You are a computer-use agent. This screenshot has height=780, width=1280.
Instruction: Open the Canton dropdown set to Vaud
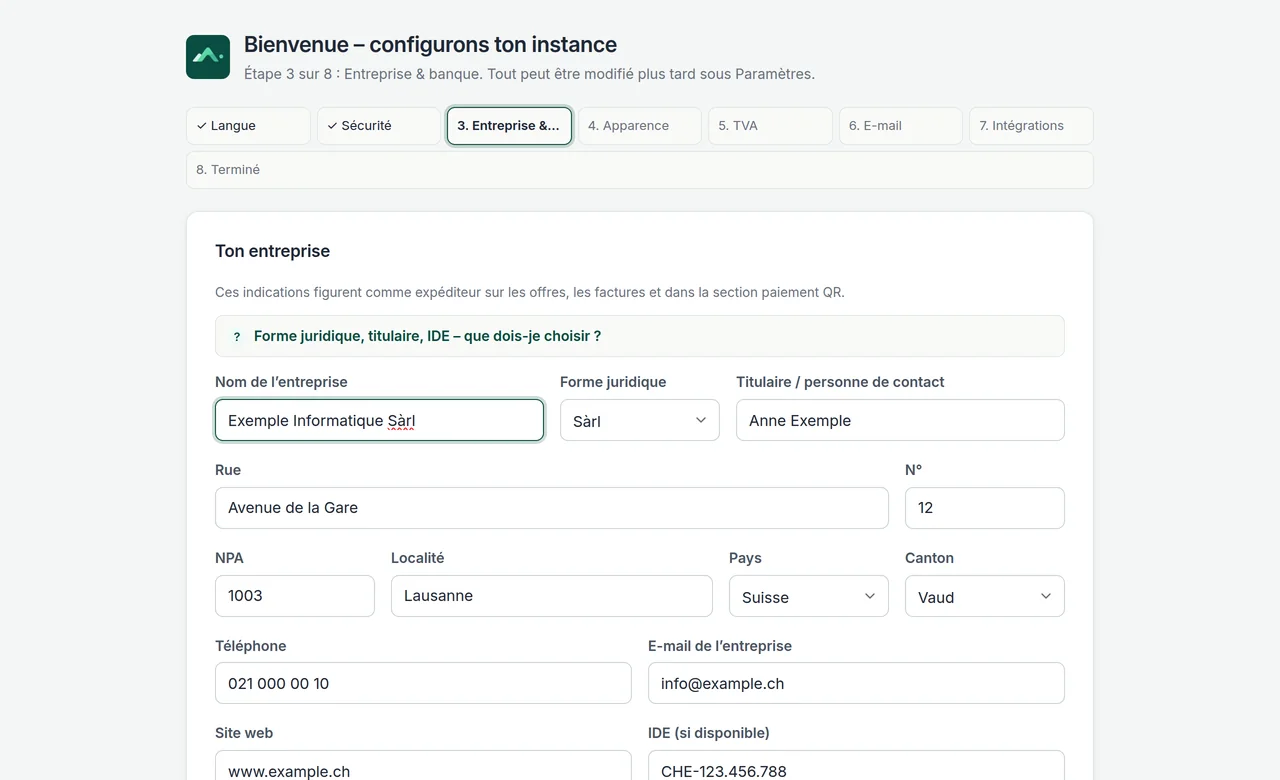click(985, 597)
